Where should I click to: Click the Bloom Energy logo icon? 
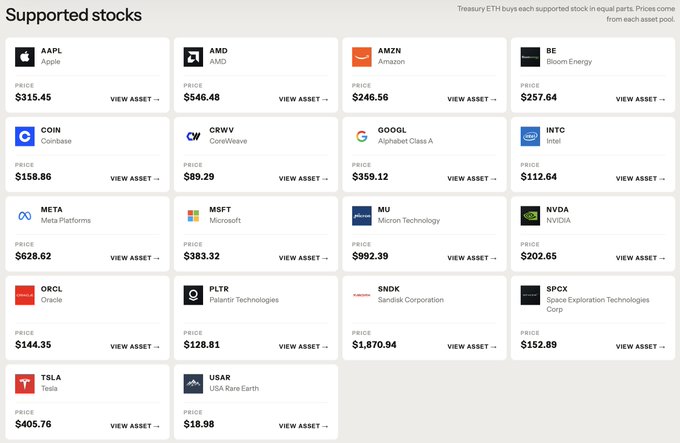[530, 57]
